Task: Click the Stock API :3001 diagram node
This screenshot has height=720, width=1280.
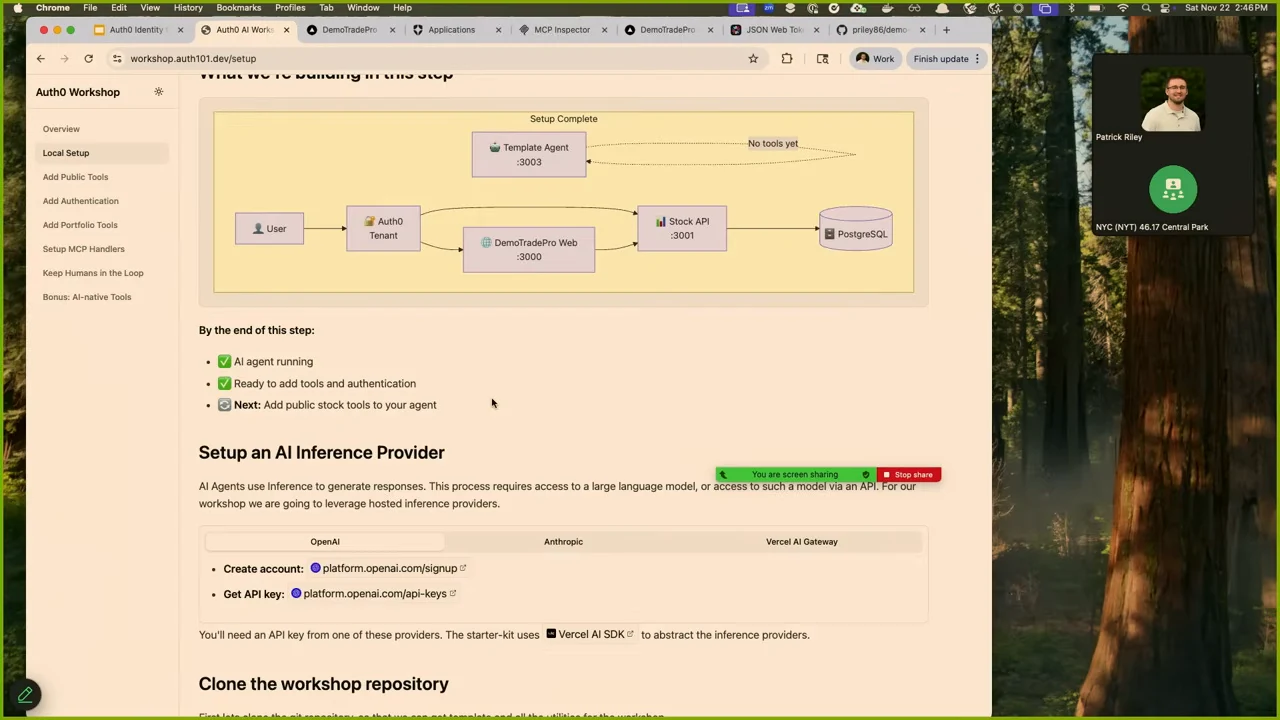Action: 682,228
